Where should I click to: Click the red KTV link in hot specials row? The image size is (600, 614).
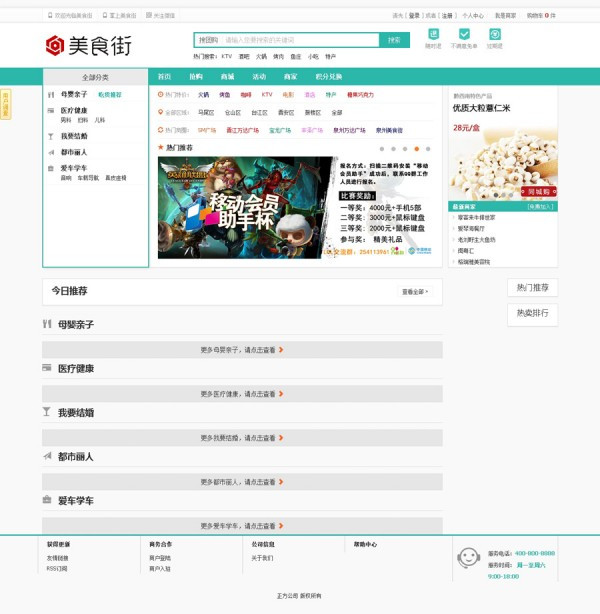pos(267,94)
